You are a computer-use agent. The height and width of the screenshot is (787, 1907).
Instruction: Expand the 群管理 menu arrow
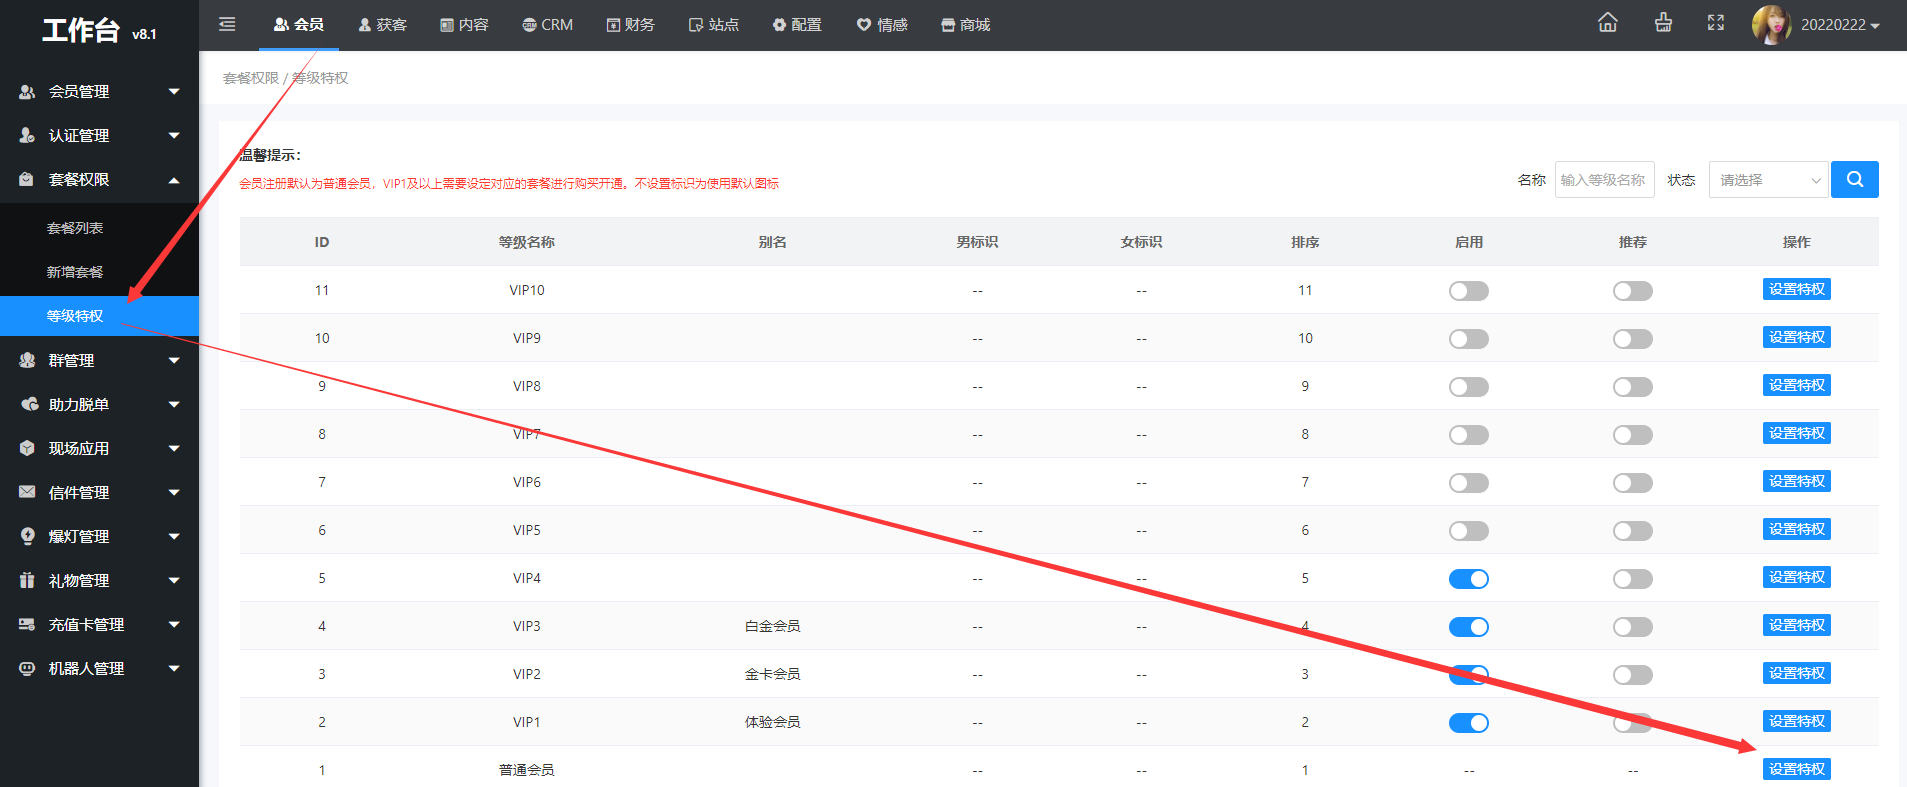pyautogui.click(x=174, y=360)
